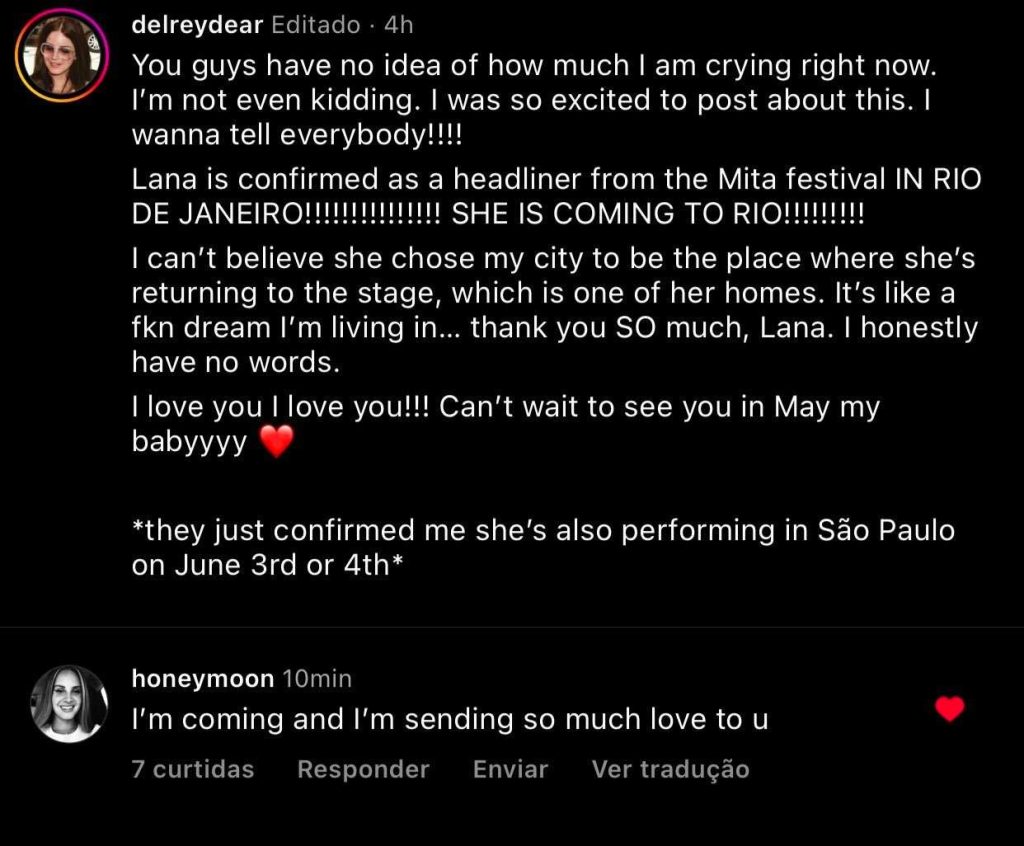Open honeymoon's profile avatar

[x=68, y=704]
